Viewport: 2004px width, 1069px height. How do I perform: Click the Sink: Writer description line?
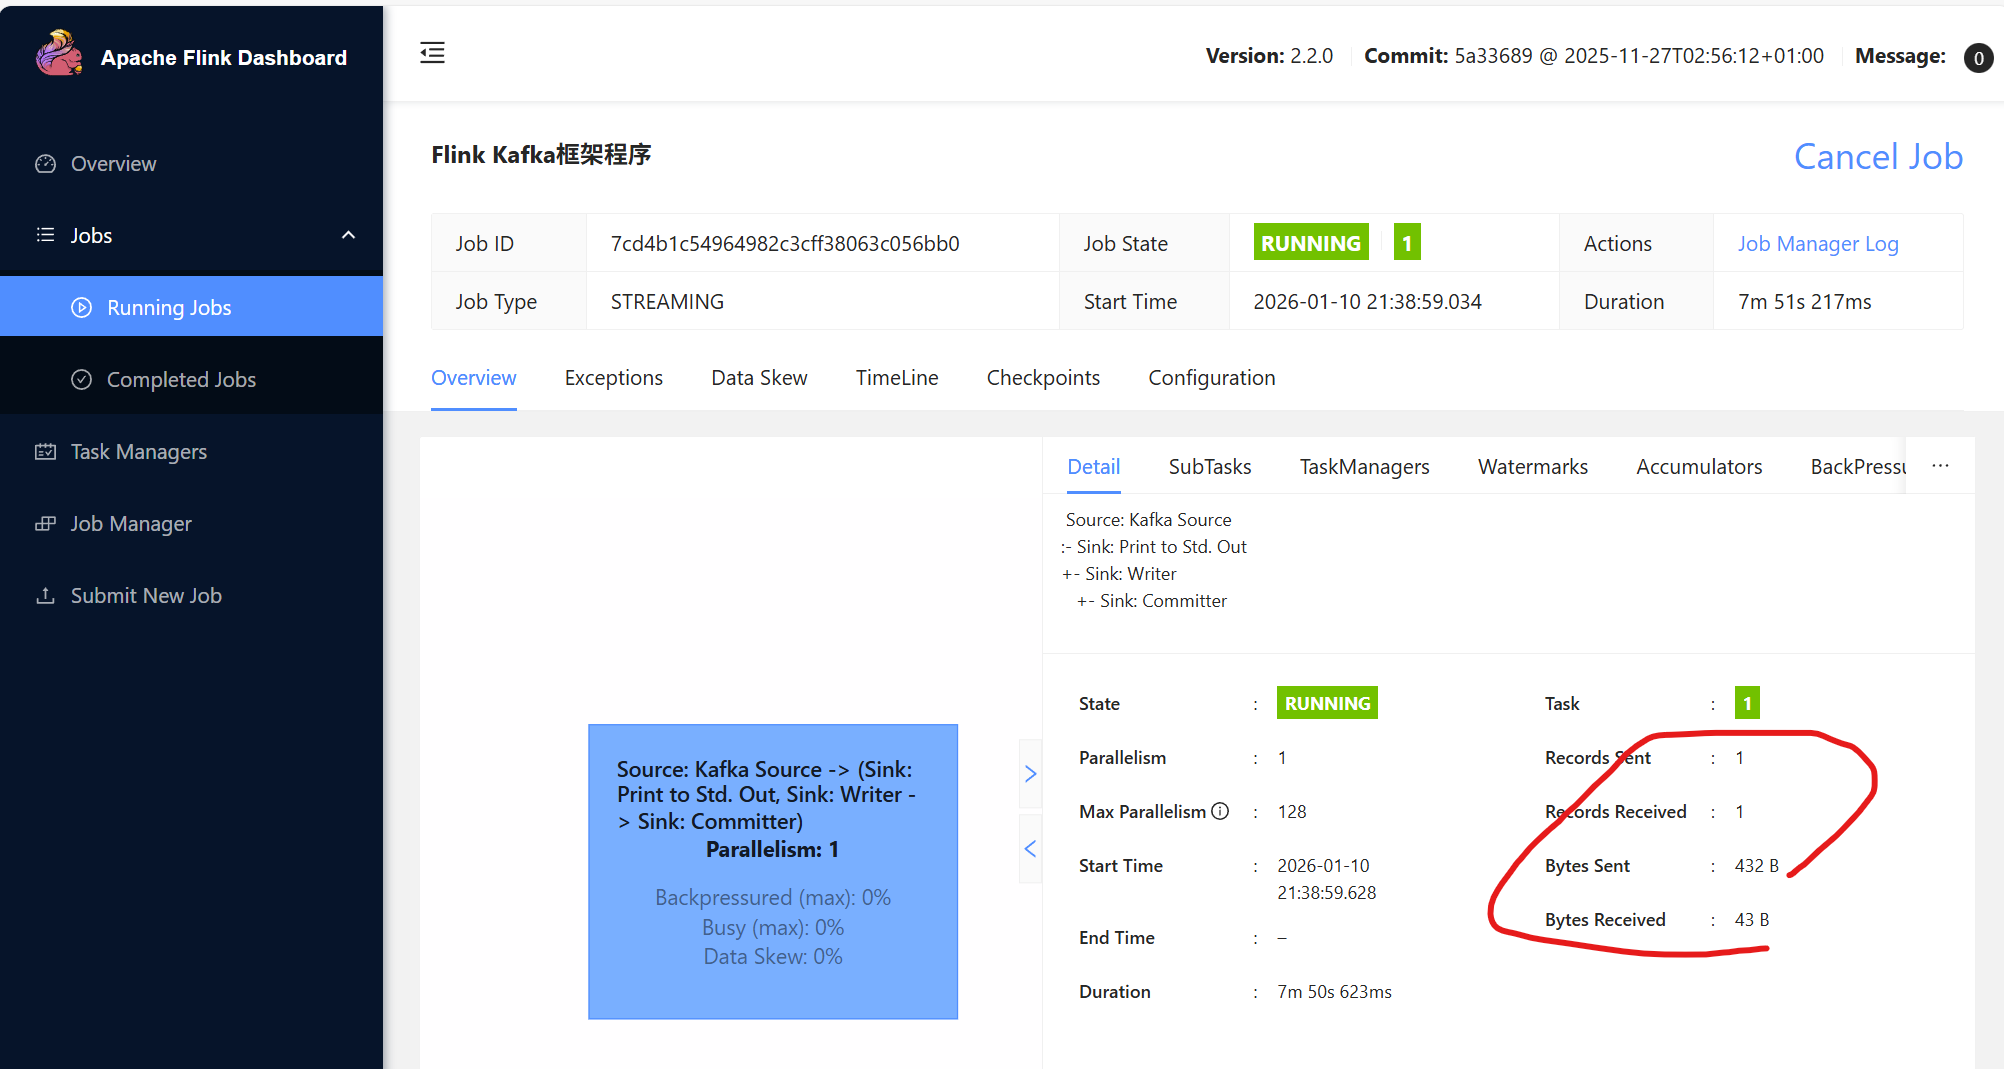coord(1120,574)
